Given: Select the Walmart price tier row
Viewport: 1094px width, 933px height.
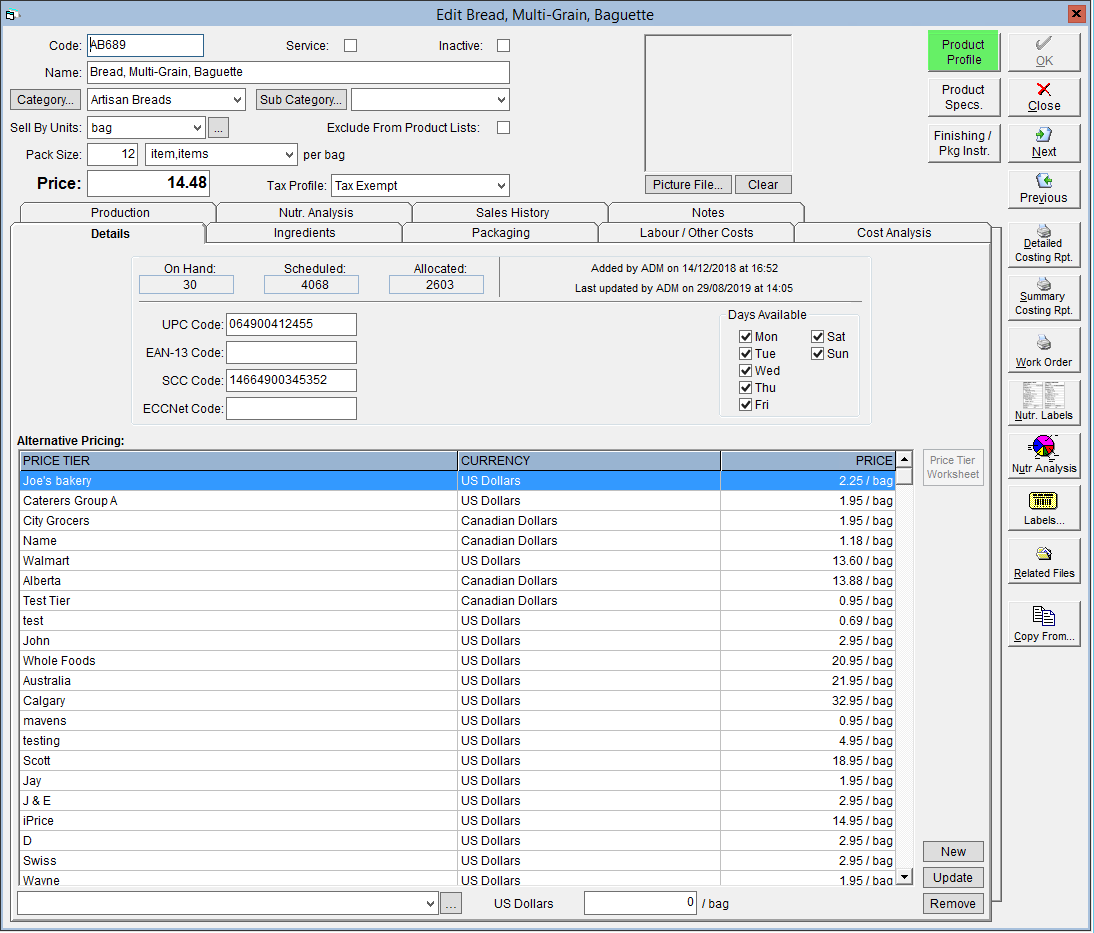Looking at the screenshot, I should click(458, 561).
